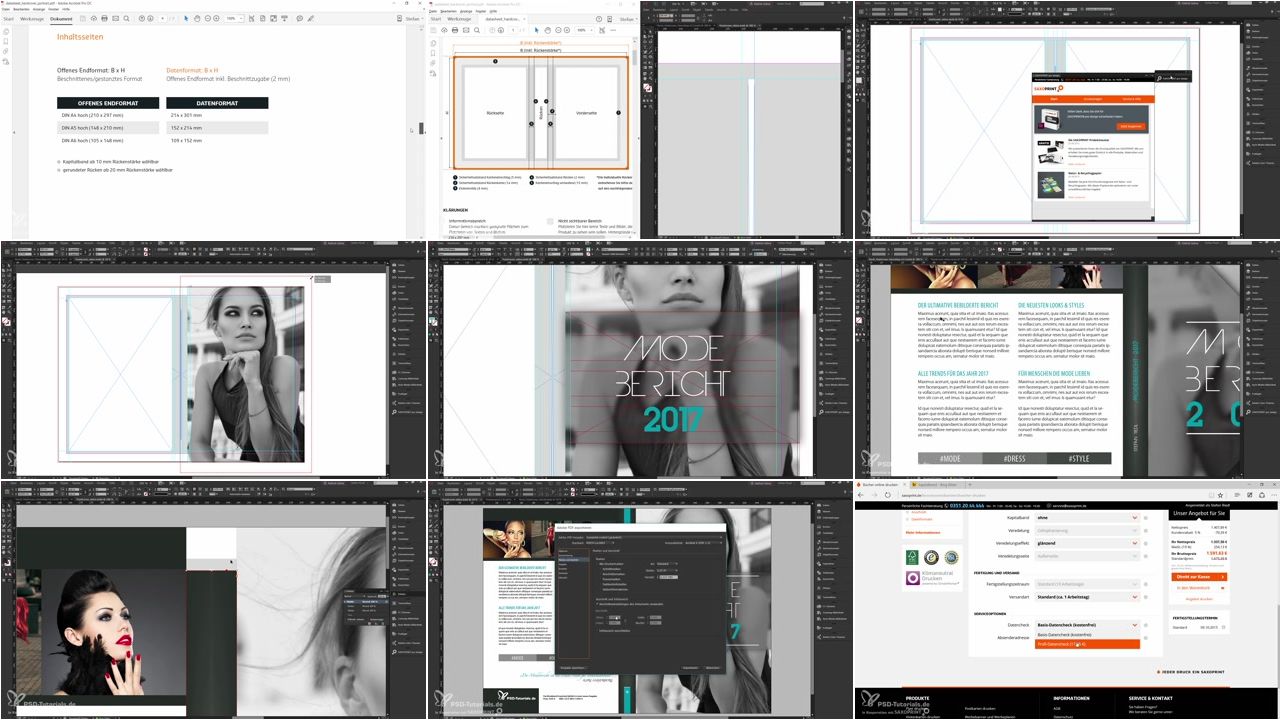Show info icon beside Kapitalband dropdown
The image size is (1281, 720).
click(x=1145, y=518)
